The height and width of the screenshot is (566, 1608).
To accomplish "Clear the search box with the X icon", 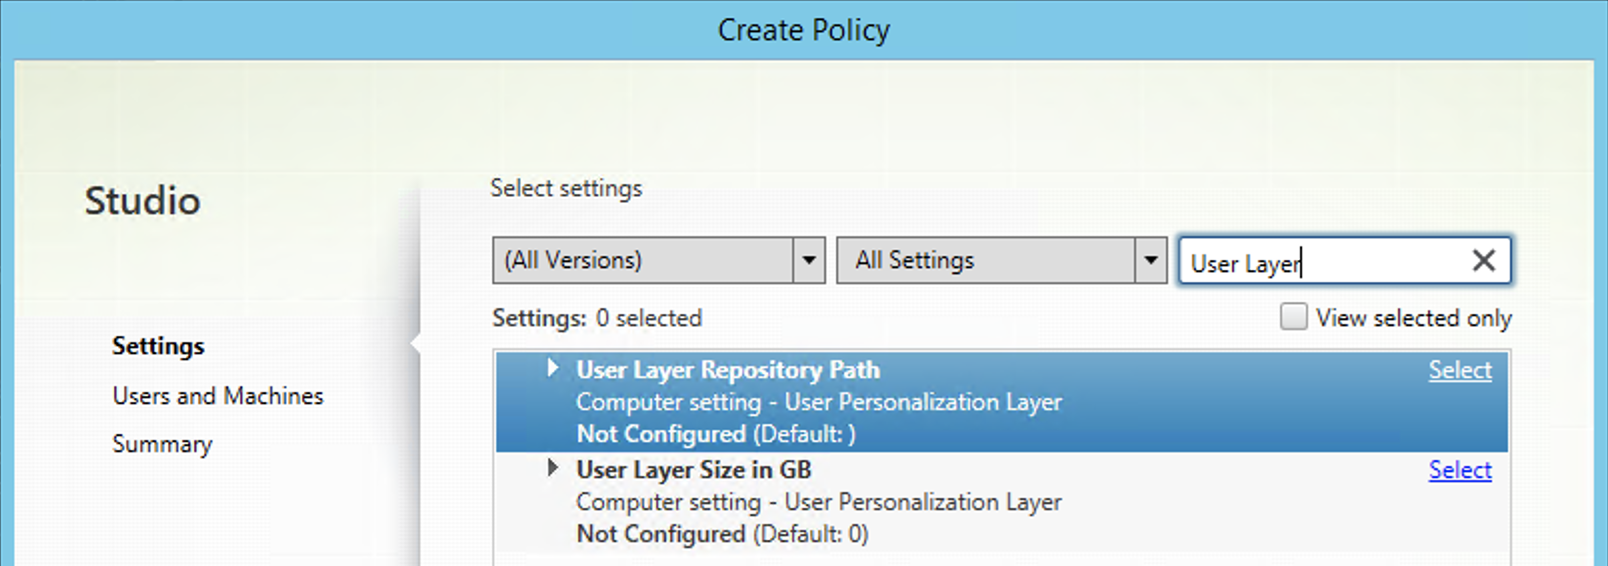I will [x=1484, y=261].
